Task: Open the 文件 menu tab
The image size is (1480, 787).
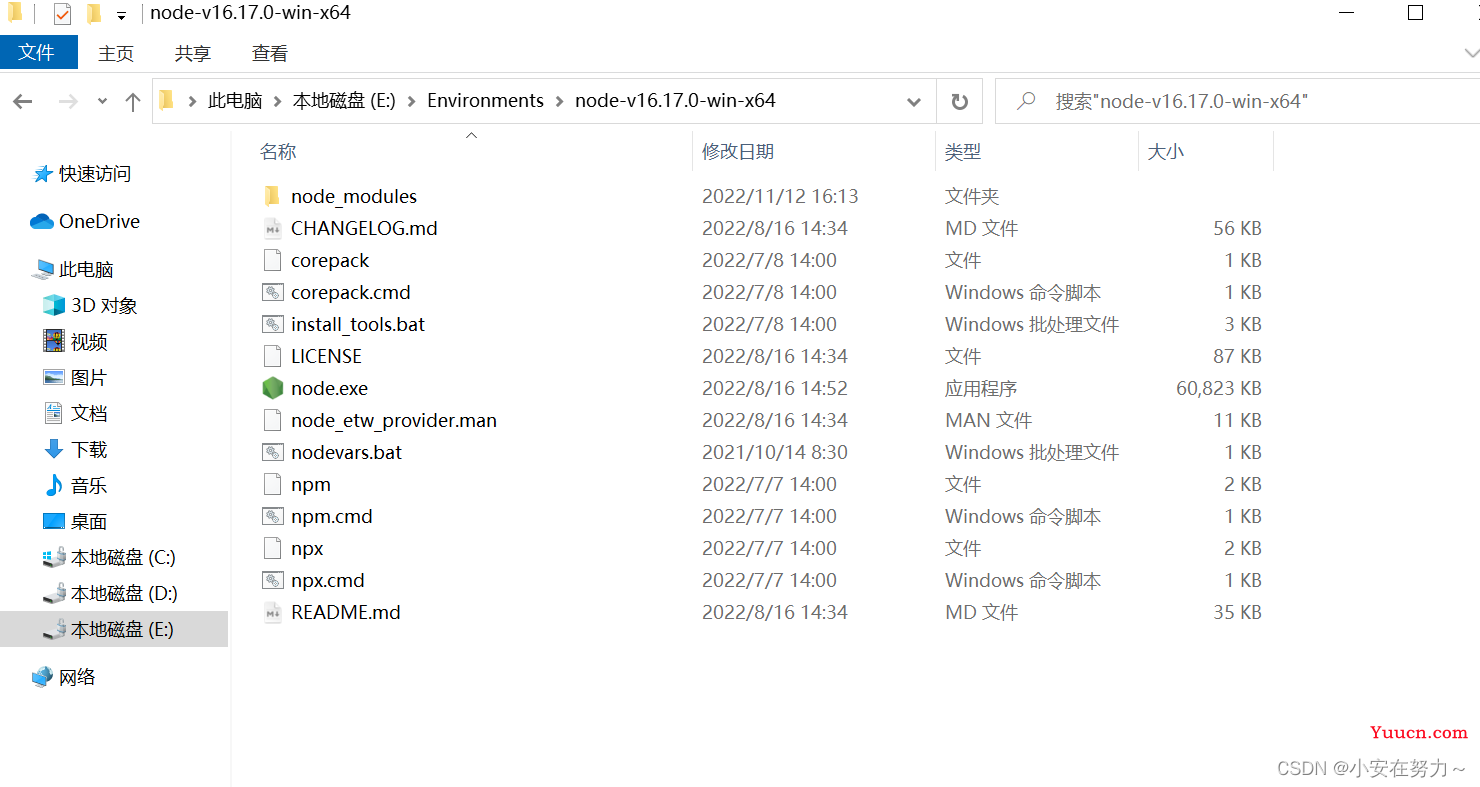Action: pos(37,52)
